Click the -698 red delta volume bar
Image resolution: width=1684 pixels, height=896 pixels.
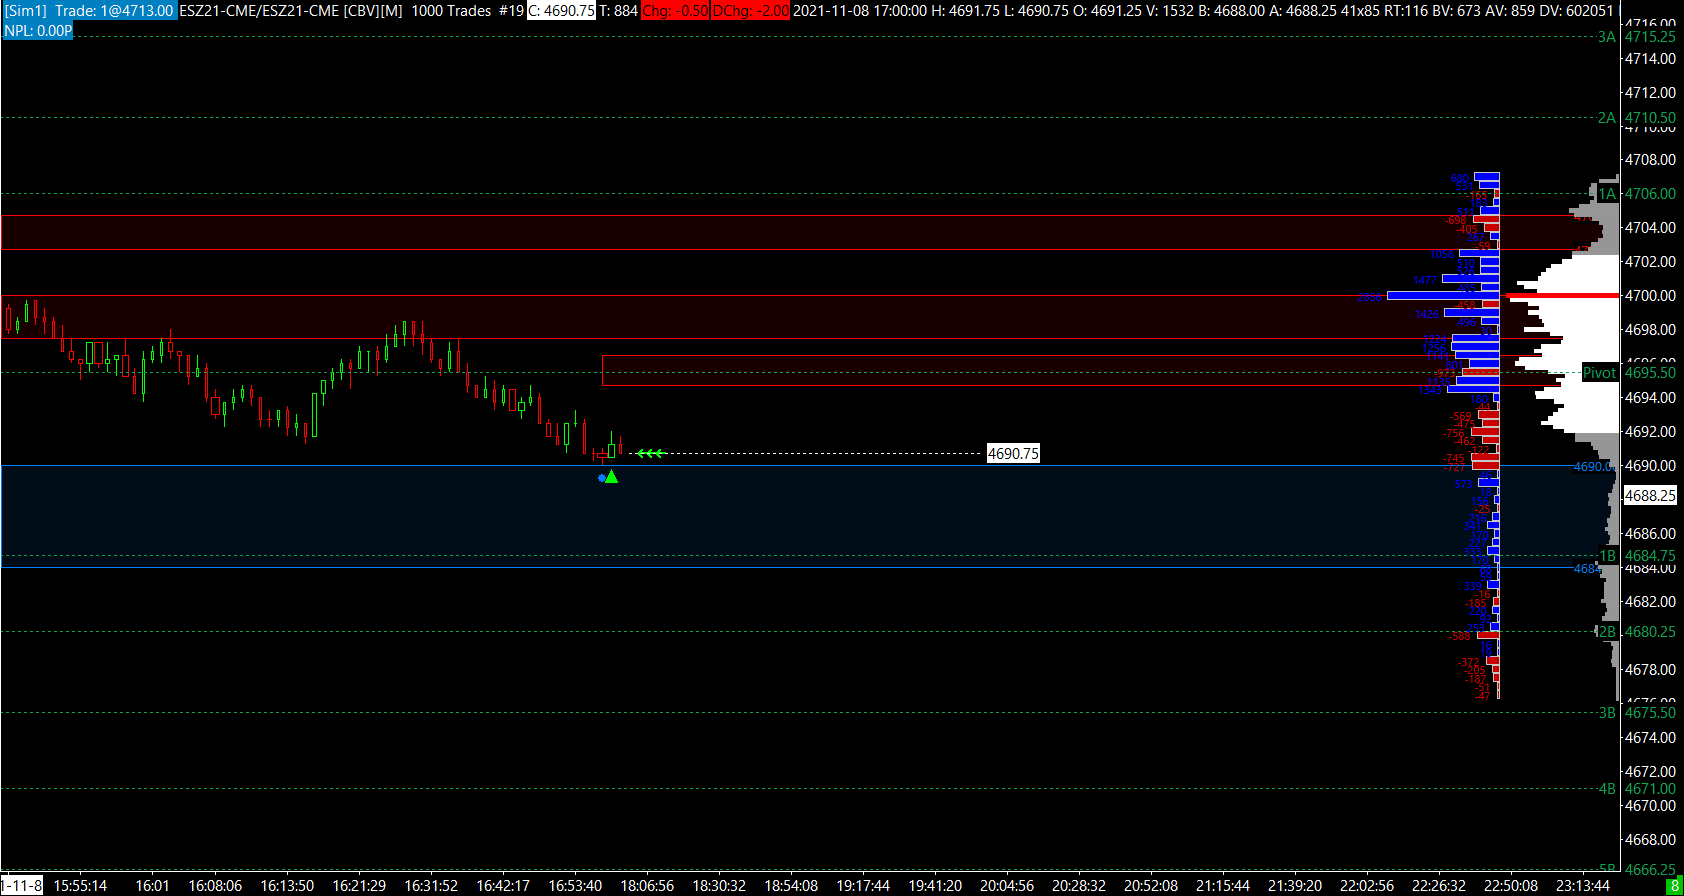[x=1485, y=219]
